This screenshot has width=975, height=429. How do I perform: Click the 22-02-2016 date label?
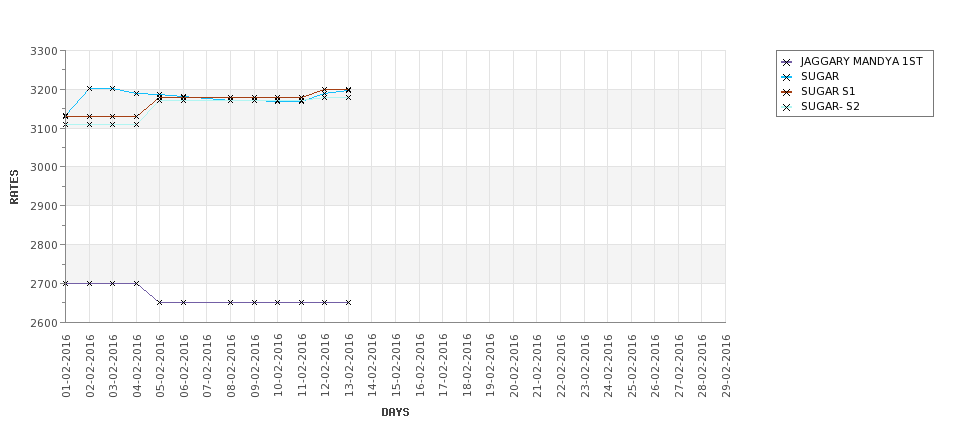[560, 366]
